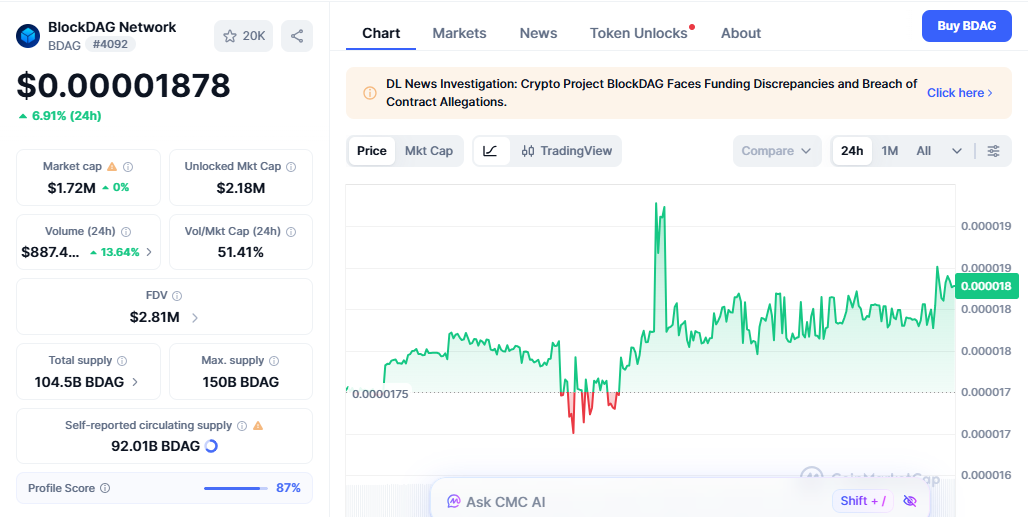Open the Markets tab

coord(460,33)
